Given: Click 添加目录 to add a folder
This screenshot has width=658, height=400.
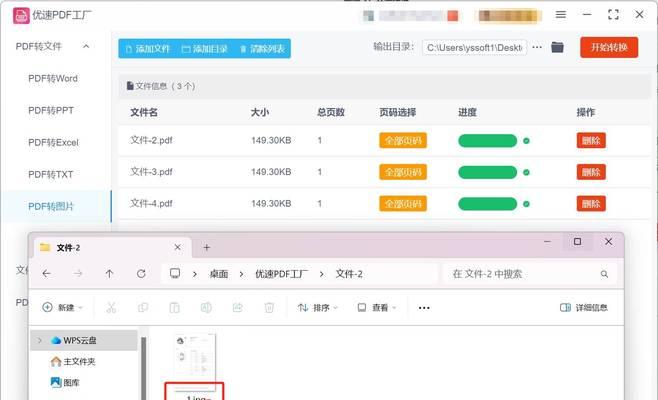Looking at the screenshot, I should coord(205,49).
